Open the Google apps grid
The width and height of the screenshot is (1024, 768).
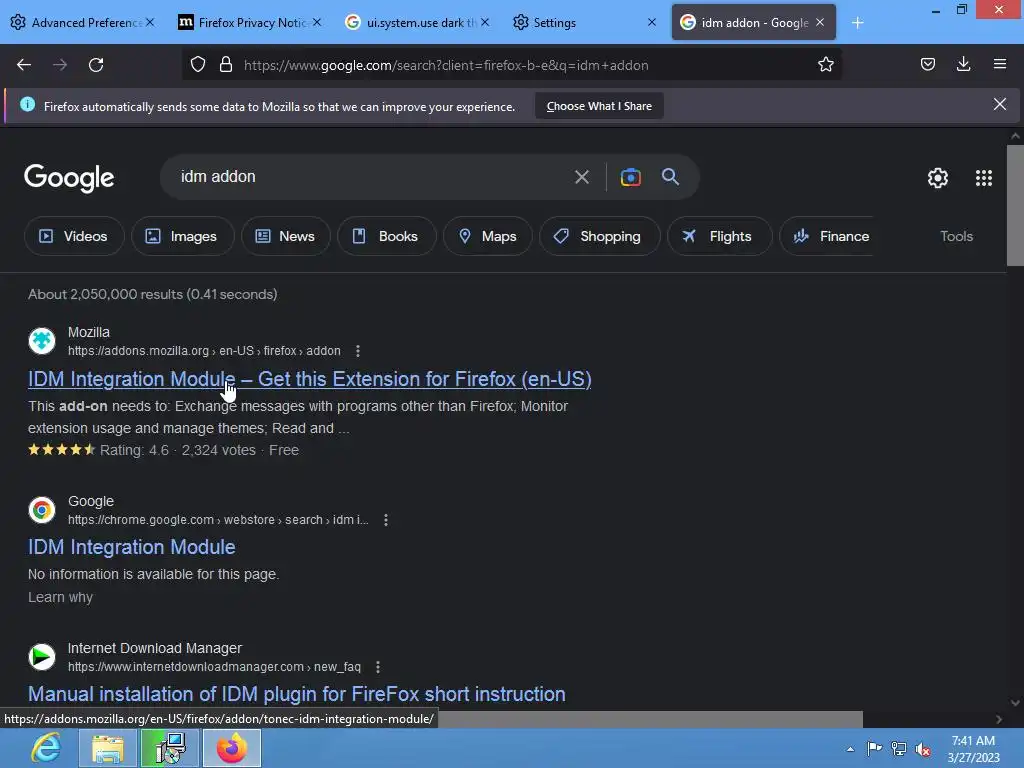984,178
